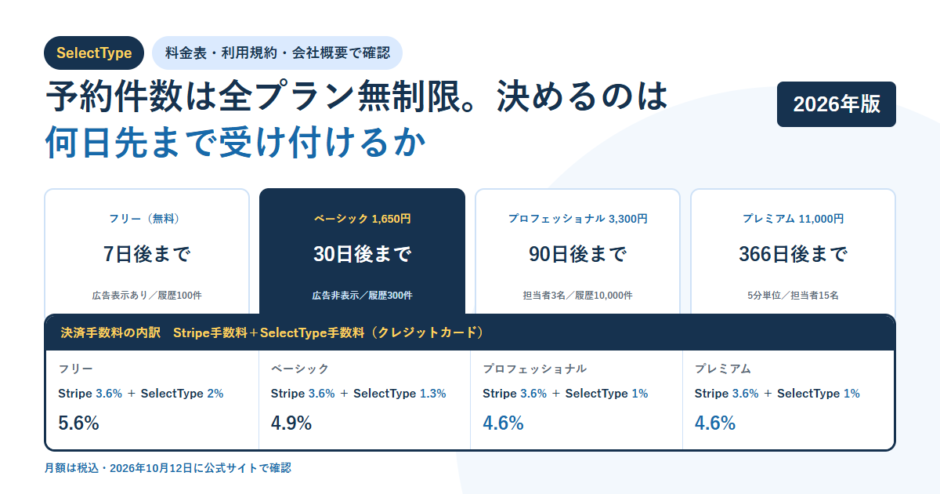Click the 7日後まで text

tap(147, 254)
